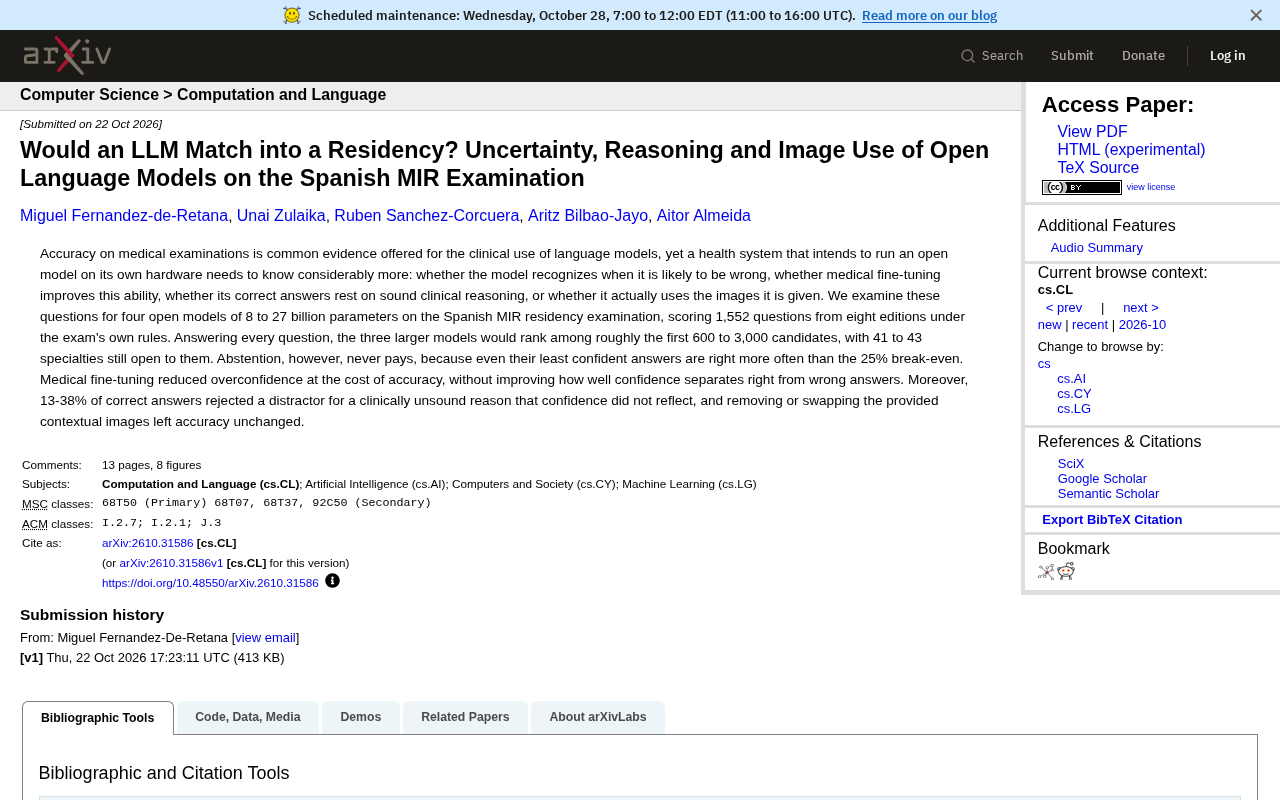Screen dimensions: 1280x800
Task: Click the search magnifier icon
Action: (968, 56)
